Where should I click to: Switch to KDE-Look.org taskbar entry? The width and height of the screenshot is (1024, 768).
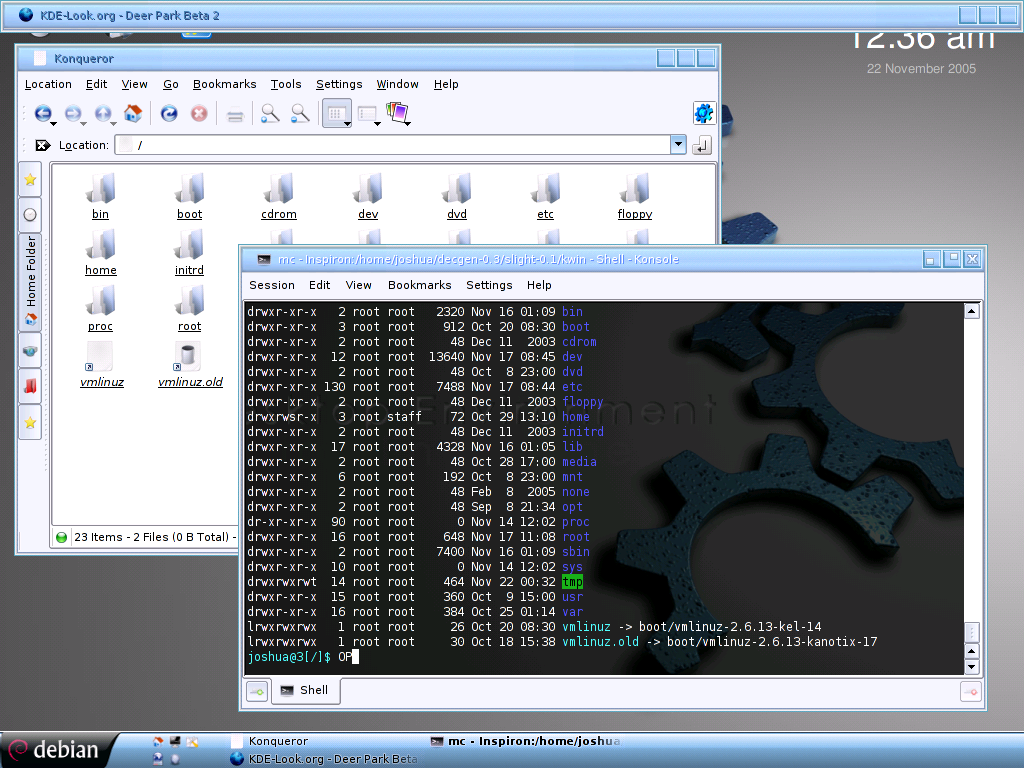tap(324, 759)
